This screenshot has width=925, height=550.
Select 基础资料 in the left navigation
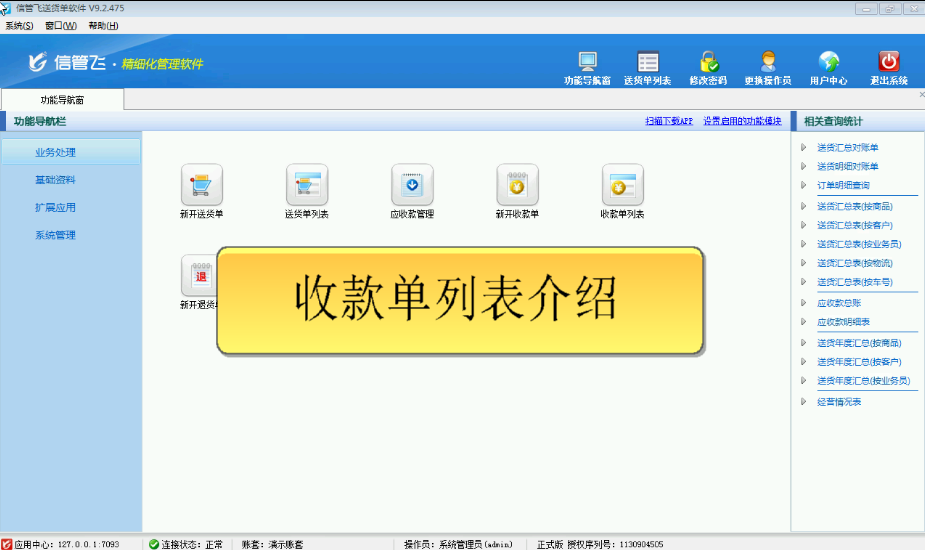[x=55, y=180]
